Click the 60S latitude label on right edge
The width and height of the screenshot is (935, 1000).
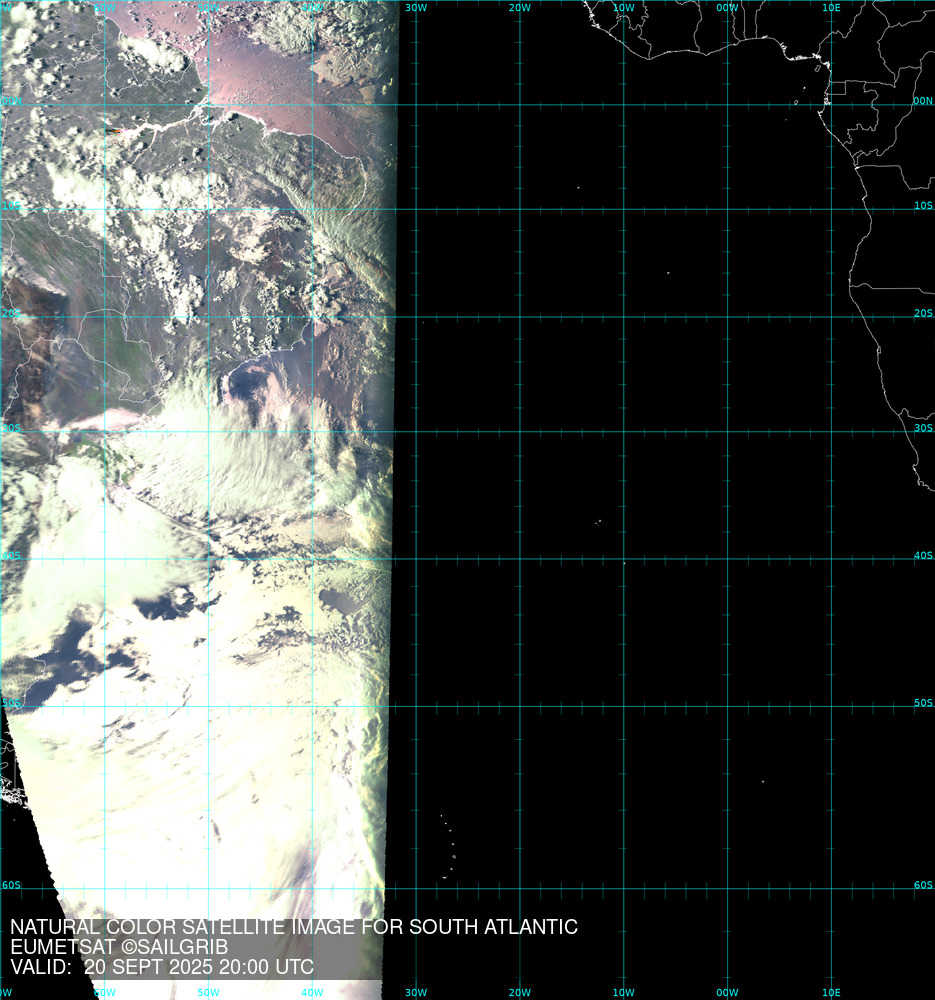click(x=922, y=885)
